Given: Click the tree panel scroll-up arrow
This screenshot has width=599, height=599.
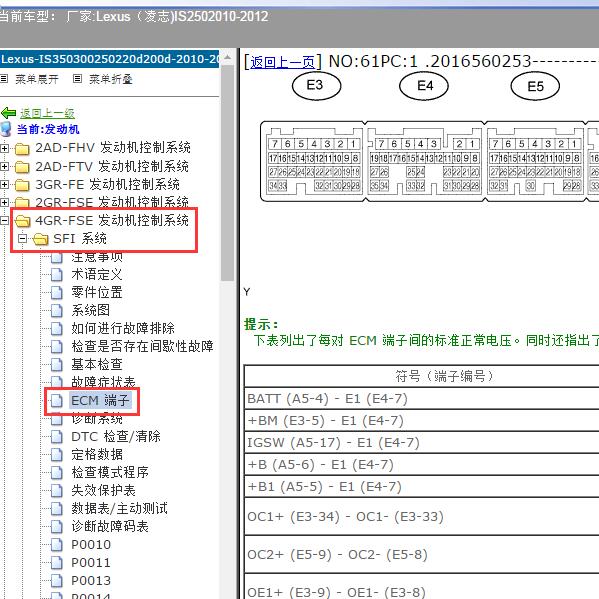Looking at the screenshot, I should pos(228,58).
